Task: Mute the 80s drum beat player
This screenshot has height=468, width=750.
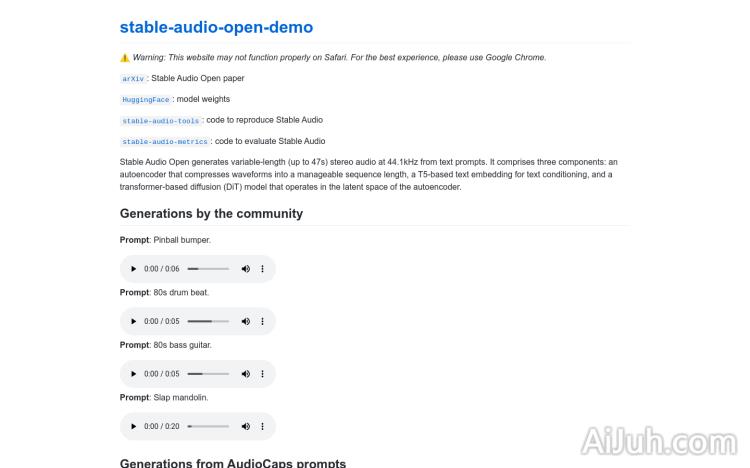Action: 246,322
